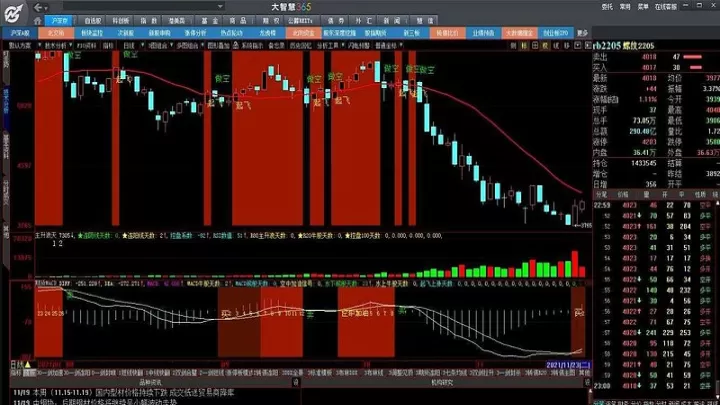The image size is (720, 405).
Task: Click the rb2205 螺纹2205 title
Action: (x=624, y=45)
